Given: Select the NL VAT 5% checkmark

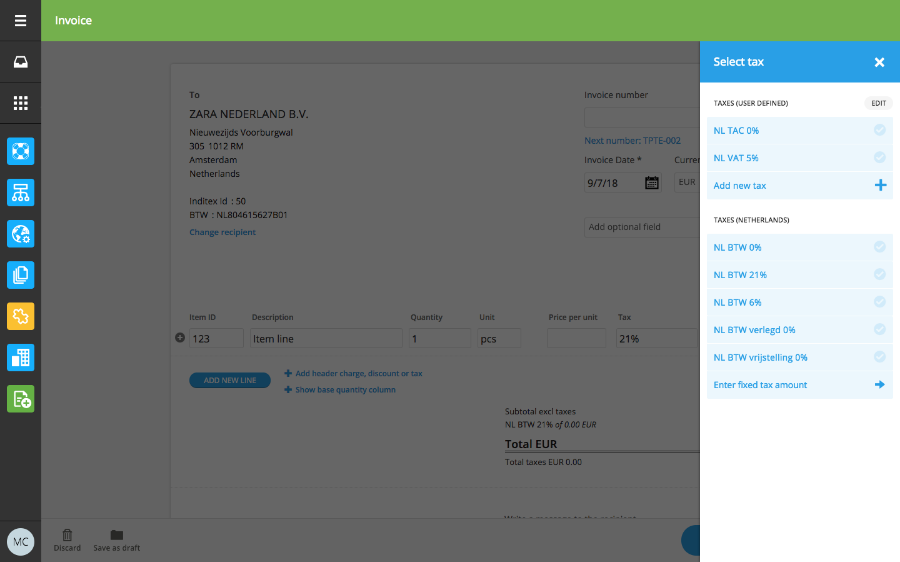Looking at the screenshot, I should 879,157.
